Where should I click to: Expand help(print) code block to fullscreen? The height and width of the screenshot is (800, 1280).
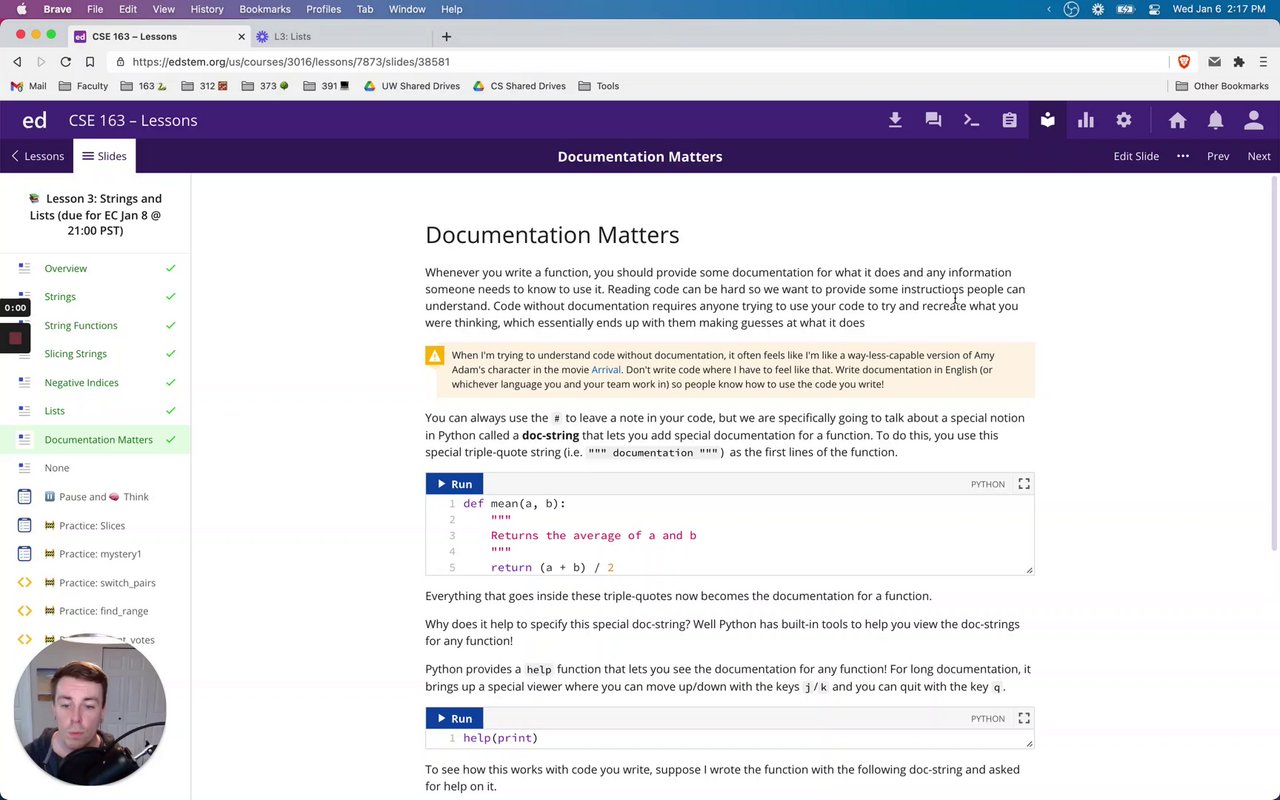point(1024,718)
